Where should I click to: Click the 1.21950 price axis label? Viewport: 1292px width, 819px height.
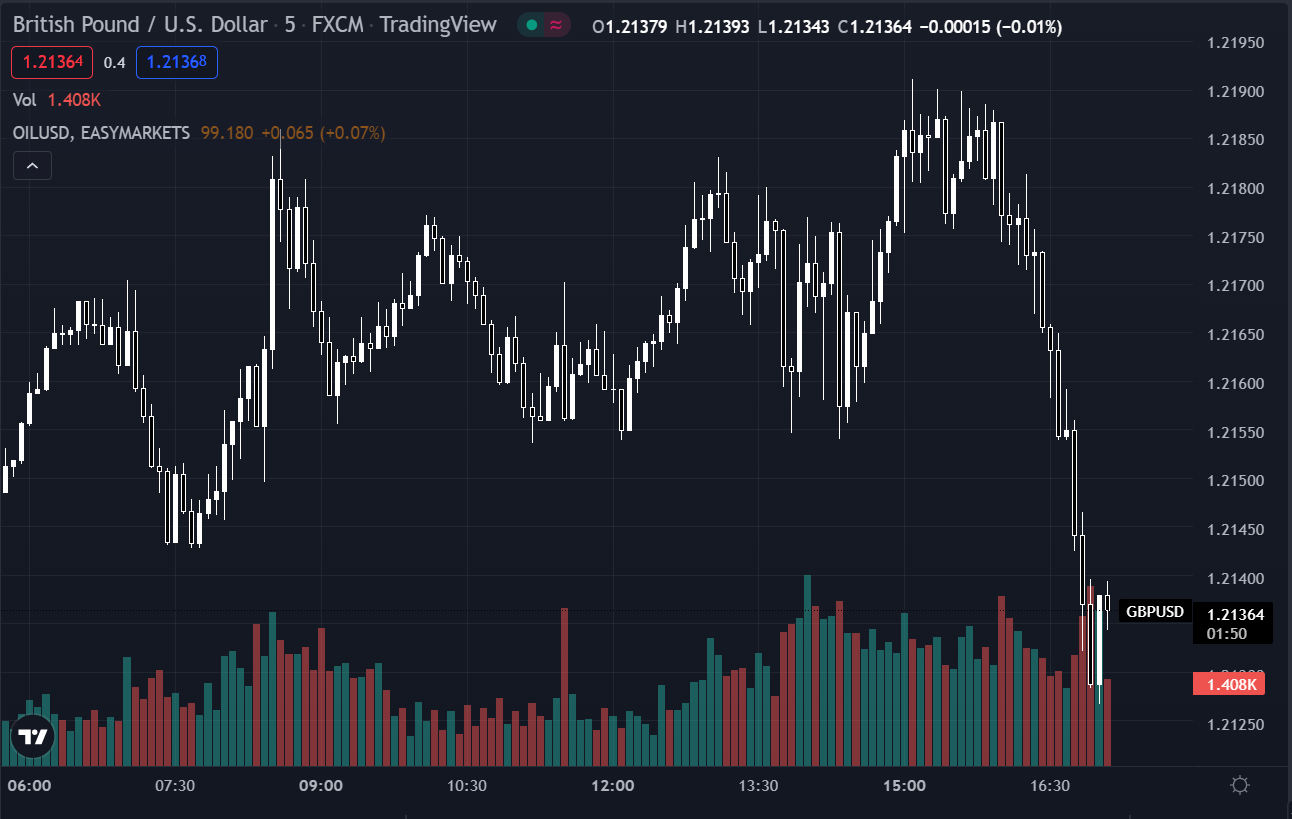pyautogui.click(x=1236, y=43)
